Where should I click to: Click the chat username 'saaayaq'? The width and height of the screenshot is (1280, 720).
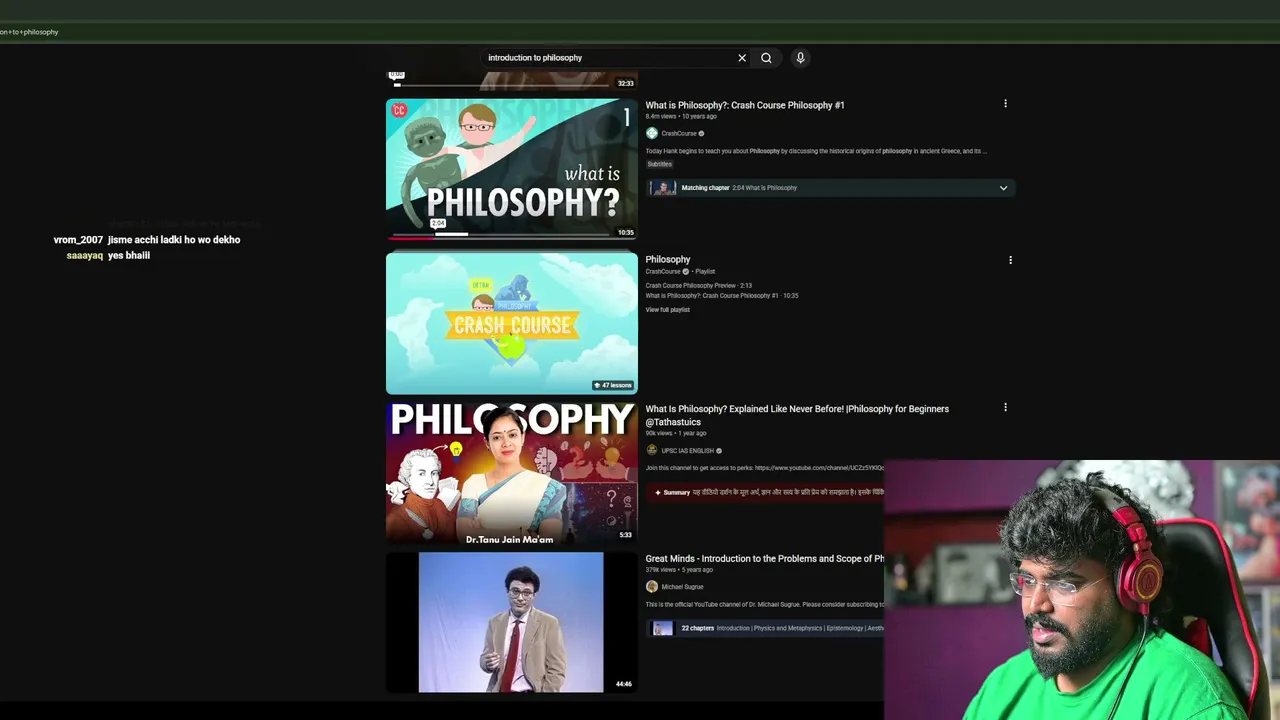tap(85, 255)
